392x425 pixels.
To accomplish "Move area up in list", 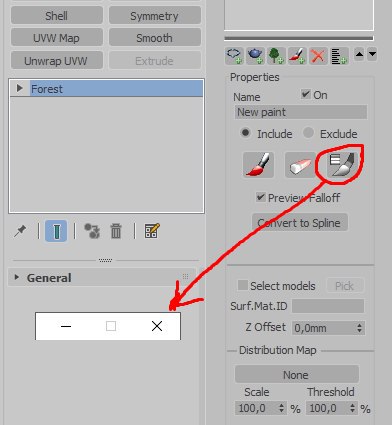I will [359, 54].
